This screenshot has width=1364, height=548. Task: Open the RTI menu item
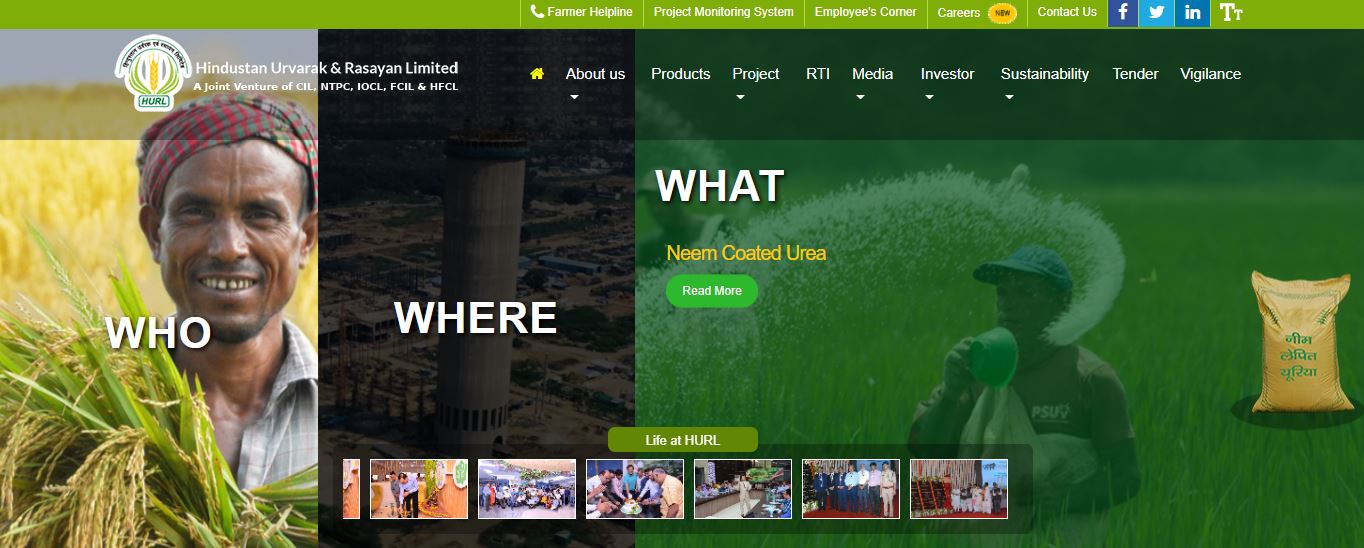pyautogui.click(x=818, y=74)
